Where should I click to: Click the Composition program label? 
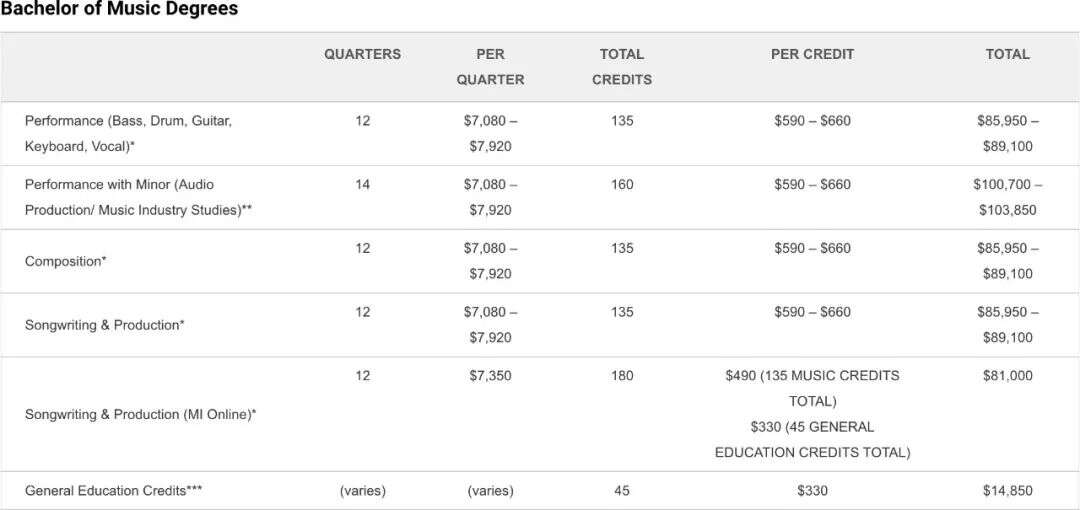tap(65, 261)
